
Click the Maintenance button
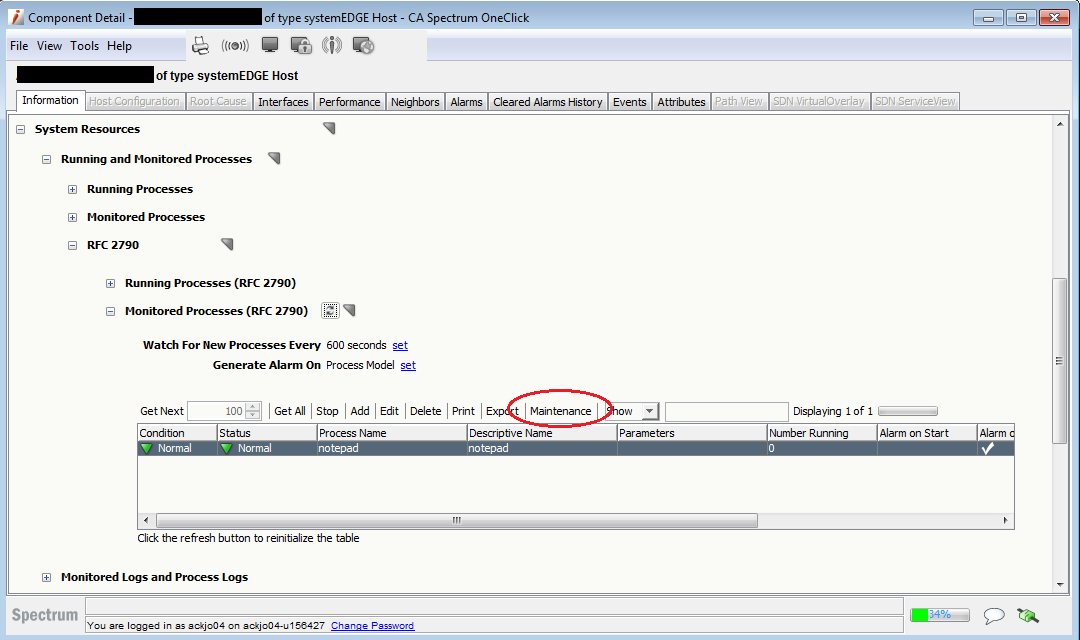pyautogui.click(x=561, y=411)
